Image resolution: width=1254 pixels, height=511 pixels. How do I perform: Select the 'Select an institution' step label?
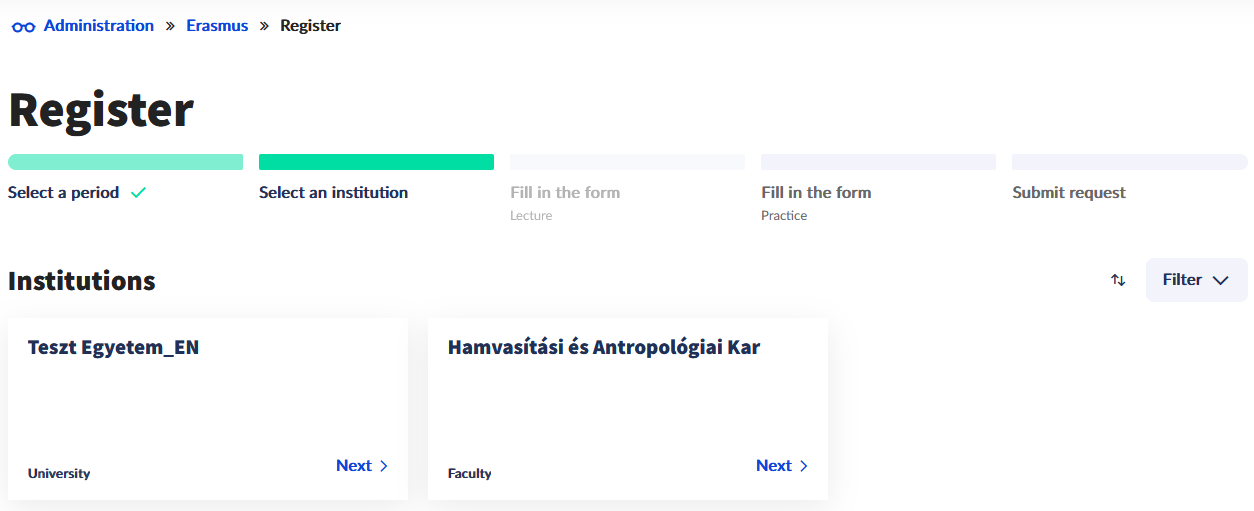point(333,193)
